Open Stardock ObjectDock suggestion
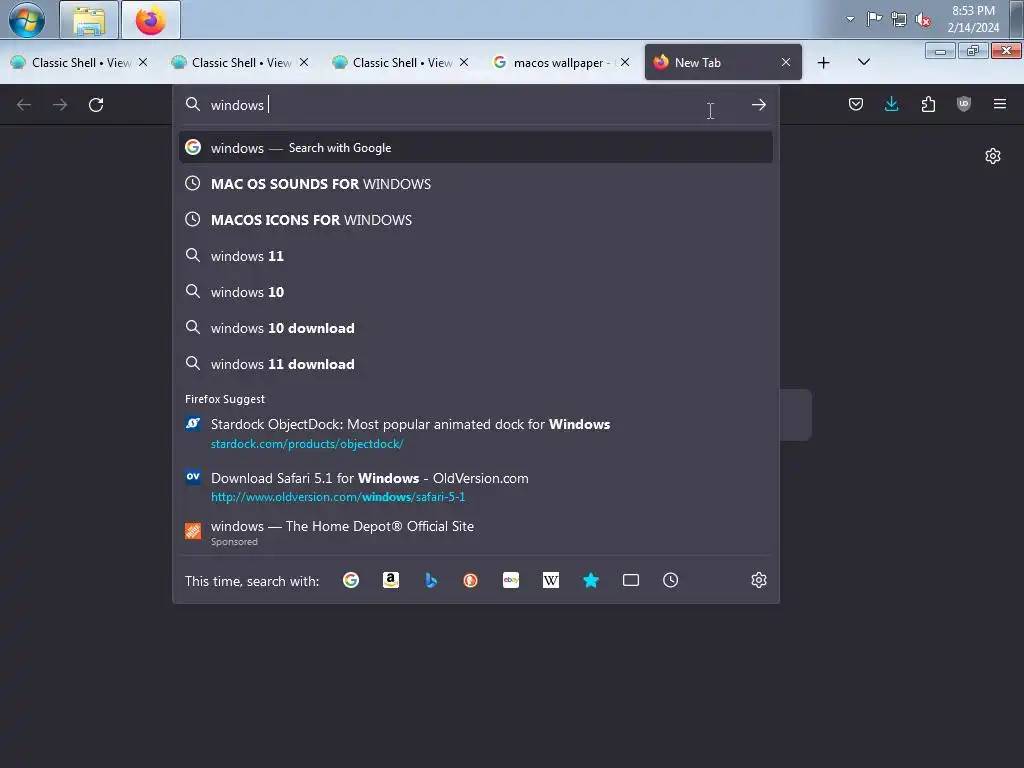The height and width of the screenshot is (768, 1024). click(x=475, y=434)
